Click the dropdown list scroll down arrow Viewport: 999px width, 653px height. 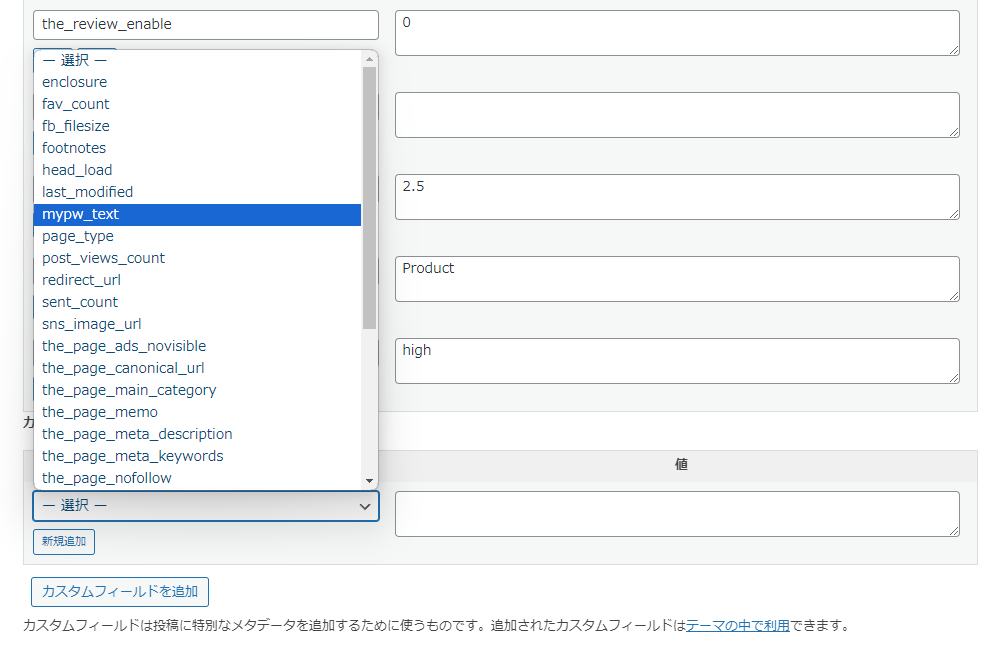369,481
